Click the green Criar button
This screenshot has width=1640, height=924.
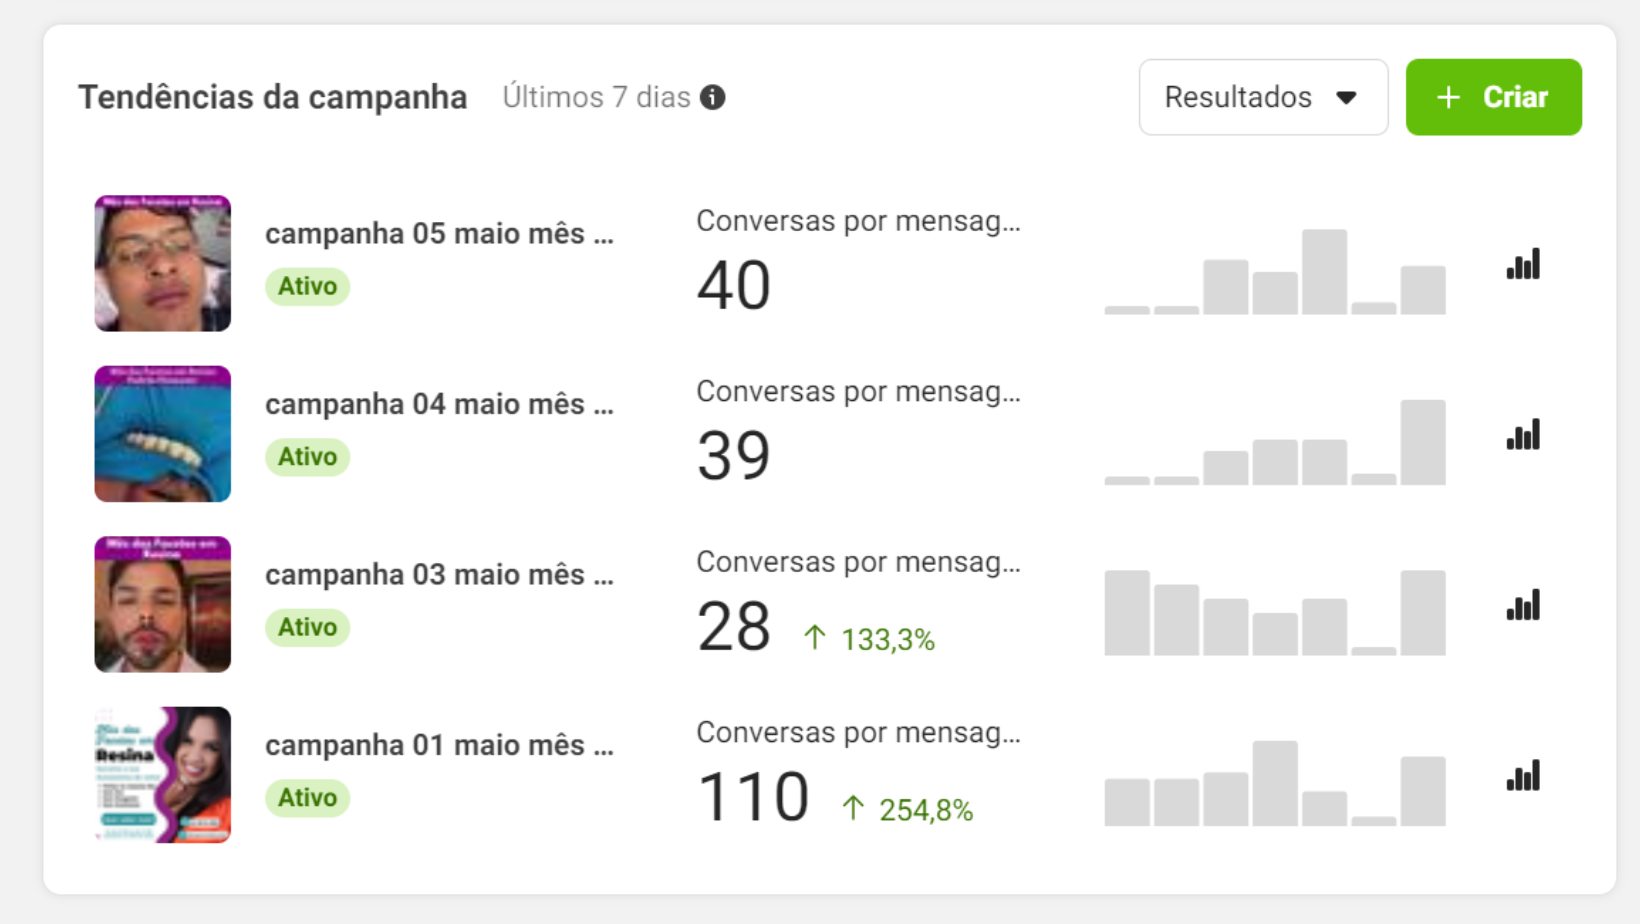(1493, 97)
